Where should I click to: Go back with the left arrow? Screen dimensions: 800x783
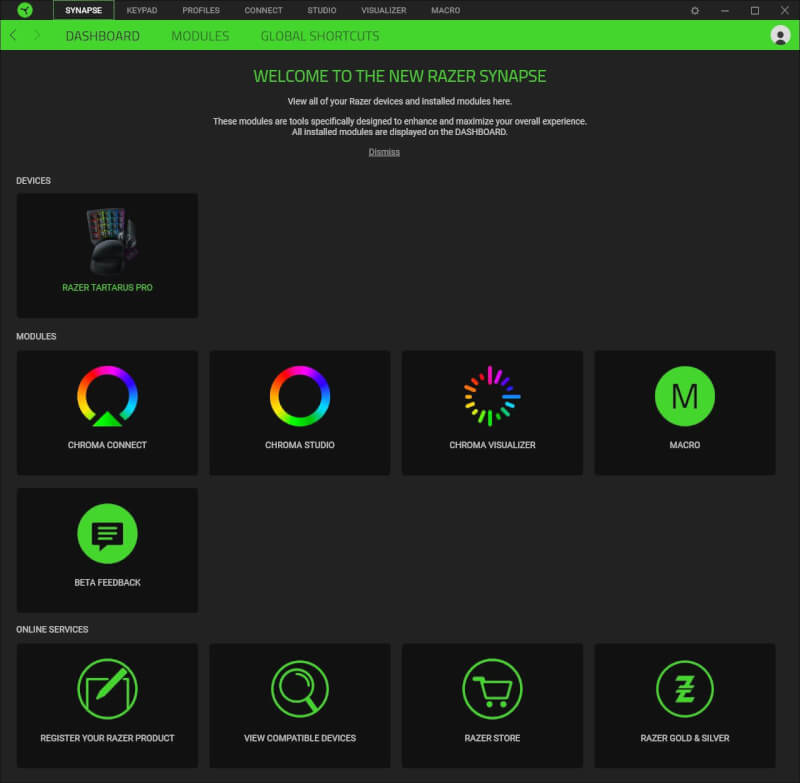pyautogui.click(x=13, y=35)
